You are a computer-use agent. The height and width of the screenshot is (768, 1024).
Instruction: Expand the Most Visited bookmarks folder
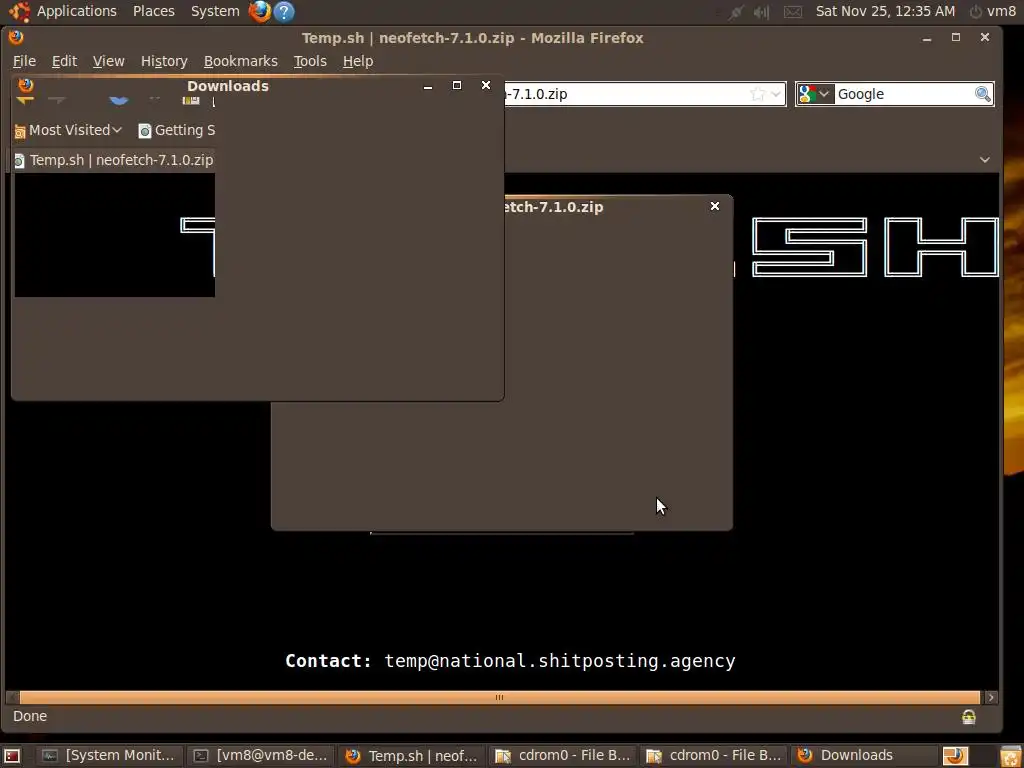[x=68, y=130]
